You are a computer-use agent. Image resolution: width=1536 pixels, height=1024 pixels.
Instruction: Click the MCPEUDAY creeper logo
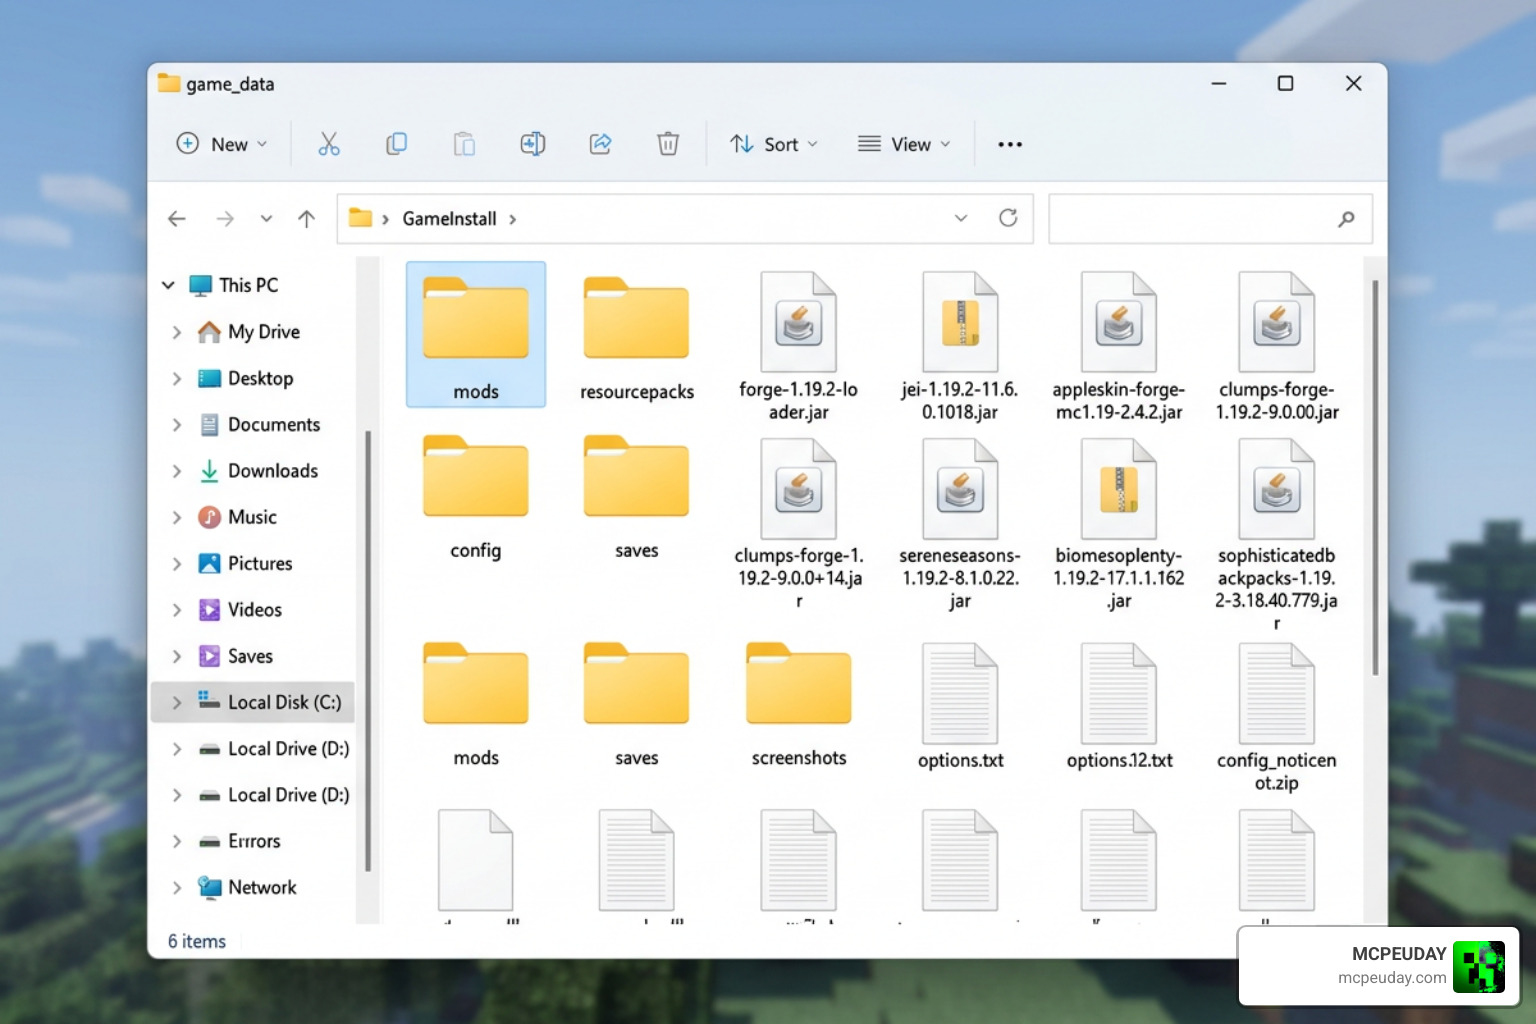1478,966
